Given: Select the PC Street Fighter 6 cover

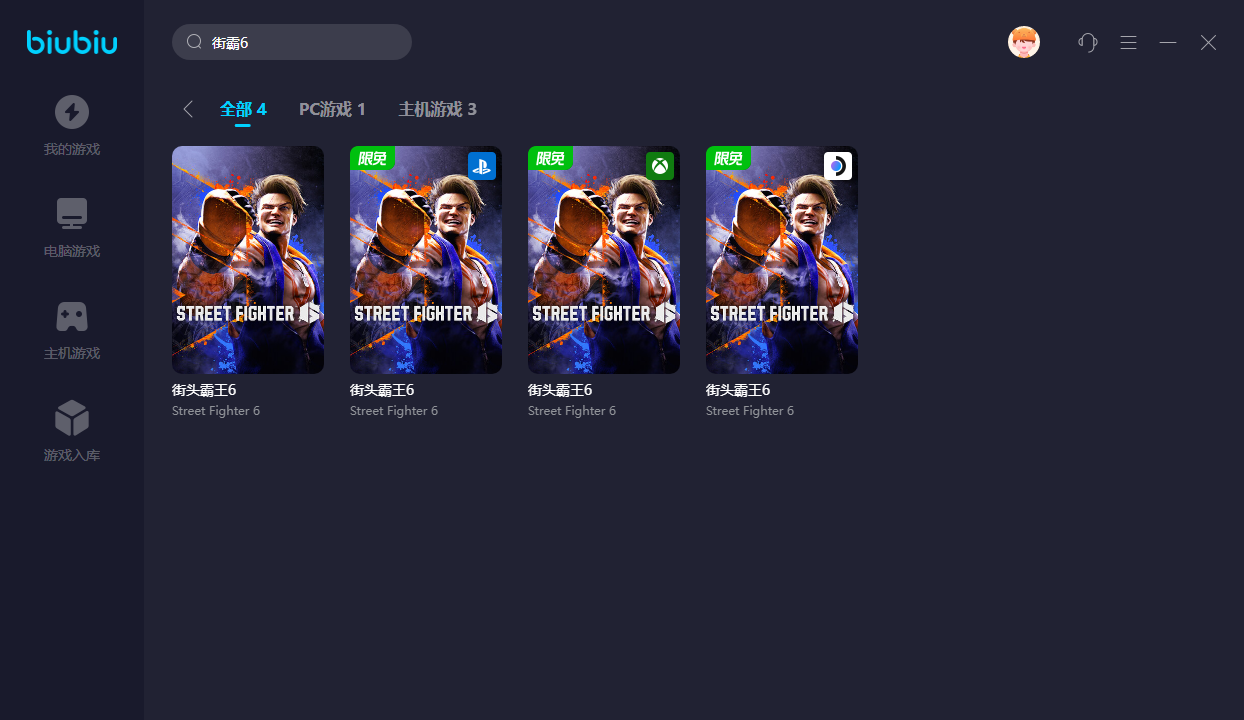Looking at the screenshot, I should point(248,260).
